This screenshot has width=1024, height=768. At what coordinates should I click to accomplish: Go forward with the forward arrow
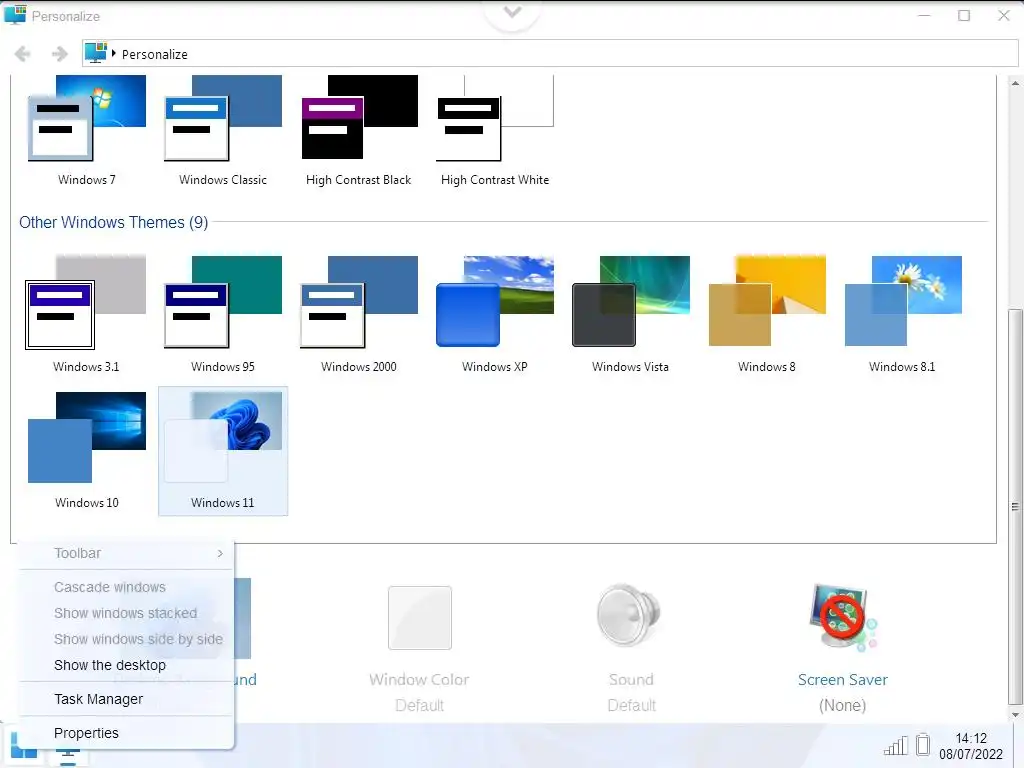tap(59, 54)
